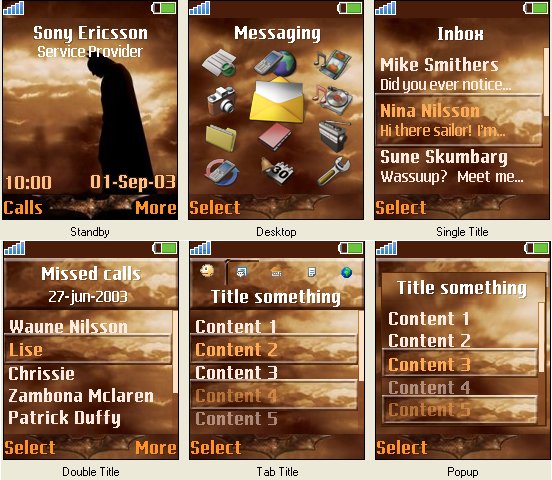
Task: Open the yellow folder File Manager icon
Action: (x=221, y=138)
